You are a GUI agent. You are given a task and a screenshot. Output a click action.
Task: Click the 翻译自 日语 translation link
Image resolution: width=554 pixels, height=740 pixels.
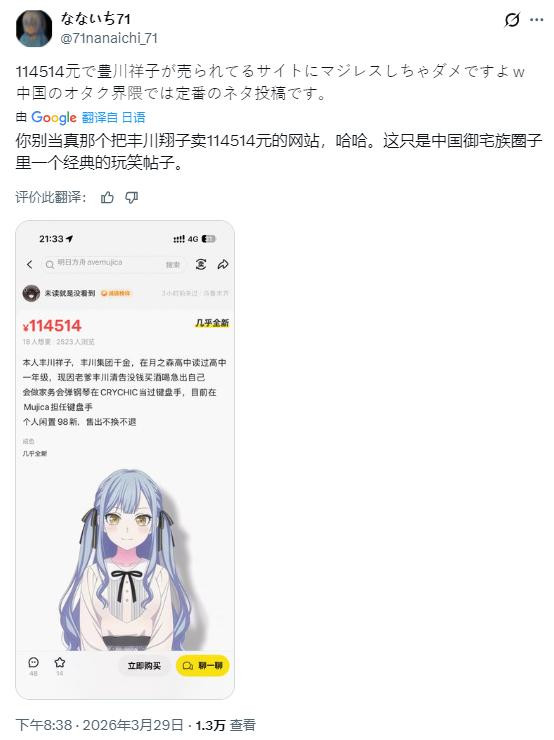pos(113,118)
